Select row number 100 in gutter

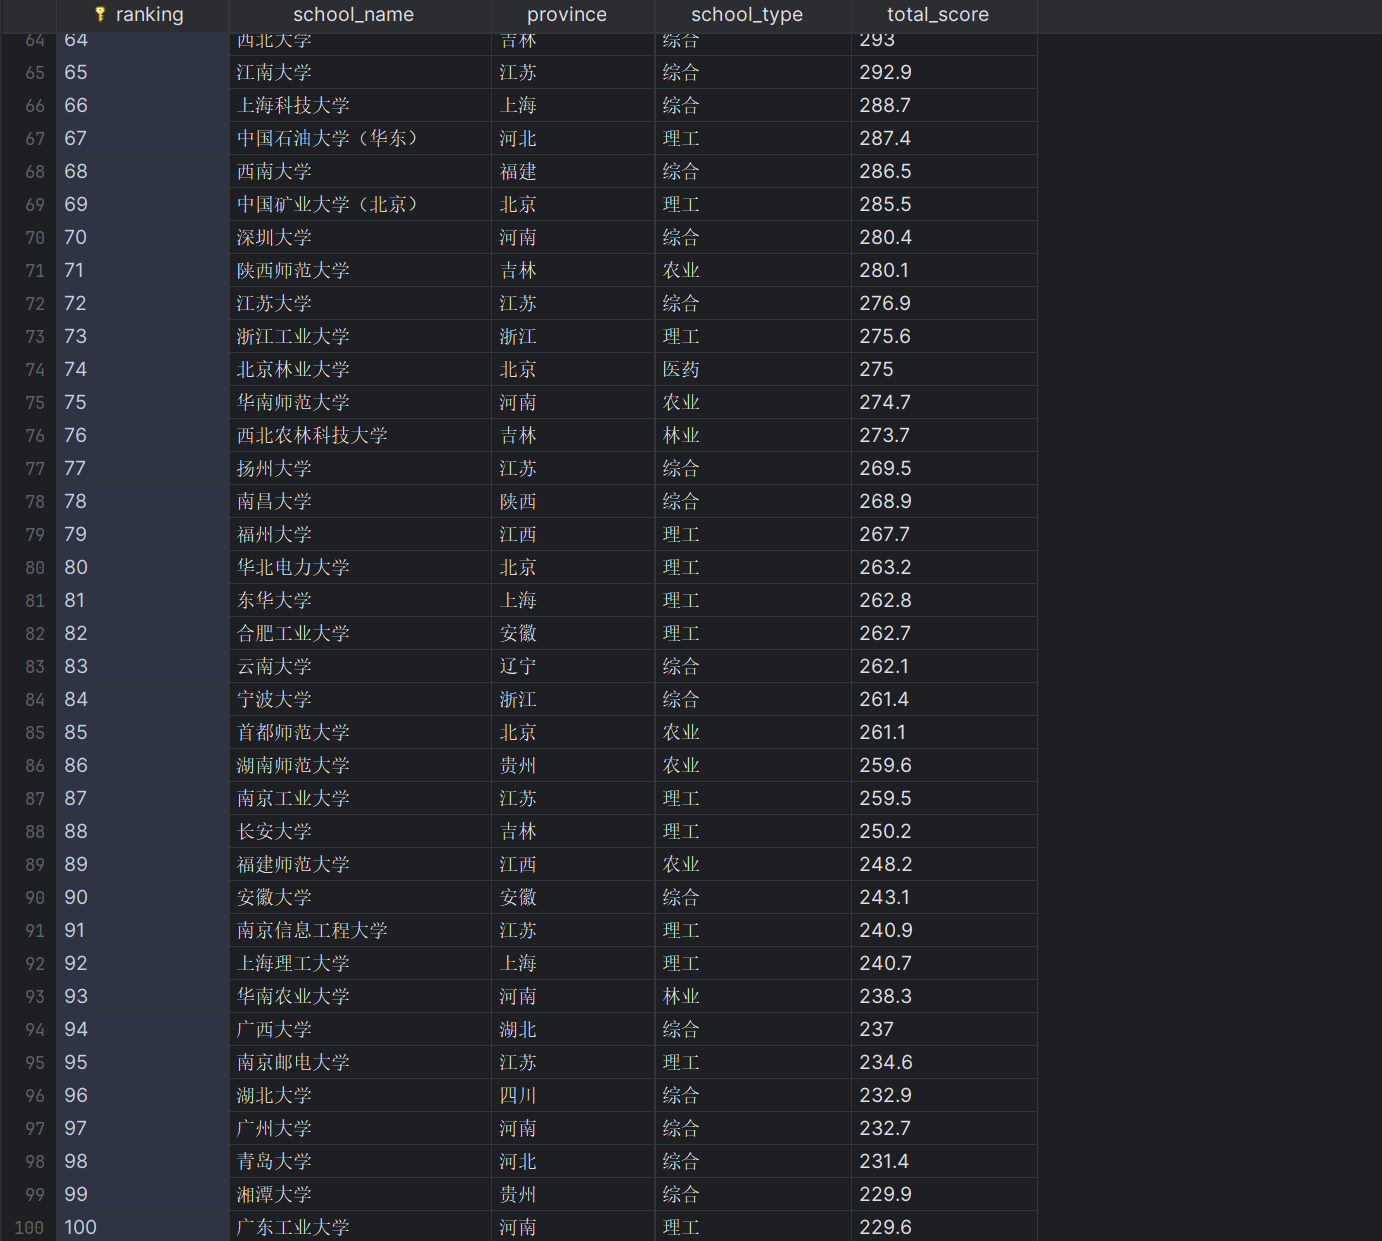(29, 1228)
